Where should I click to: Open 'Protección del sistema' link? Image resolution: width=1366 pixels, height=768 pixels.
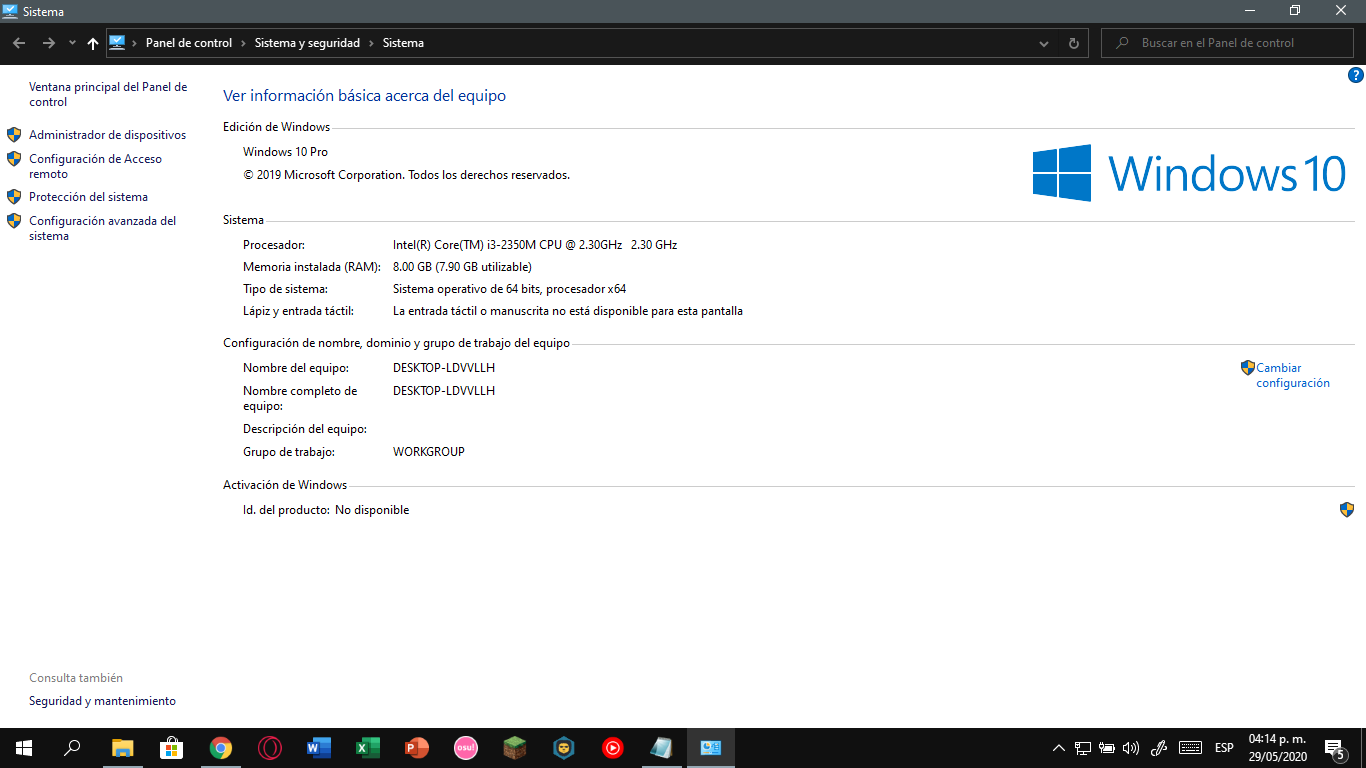(x=88, y=197)
